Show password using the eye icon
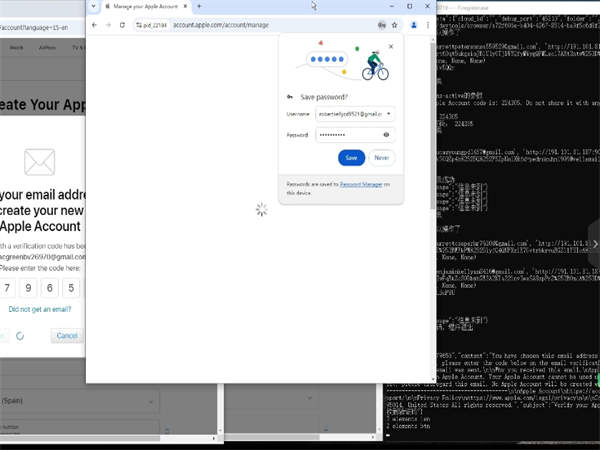The height and width of the screenshot is (450, 600). tap(386, 133)
